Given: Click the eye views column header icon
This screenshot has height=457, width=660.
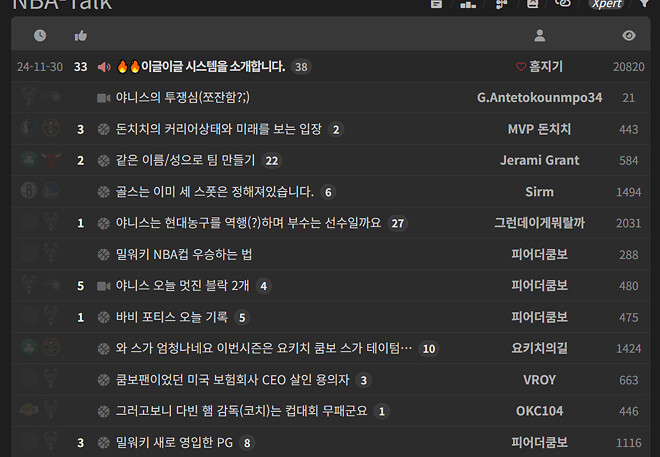Looking at the screenshot, I should tap(629, 35).
